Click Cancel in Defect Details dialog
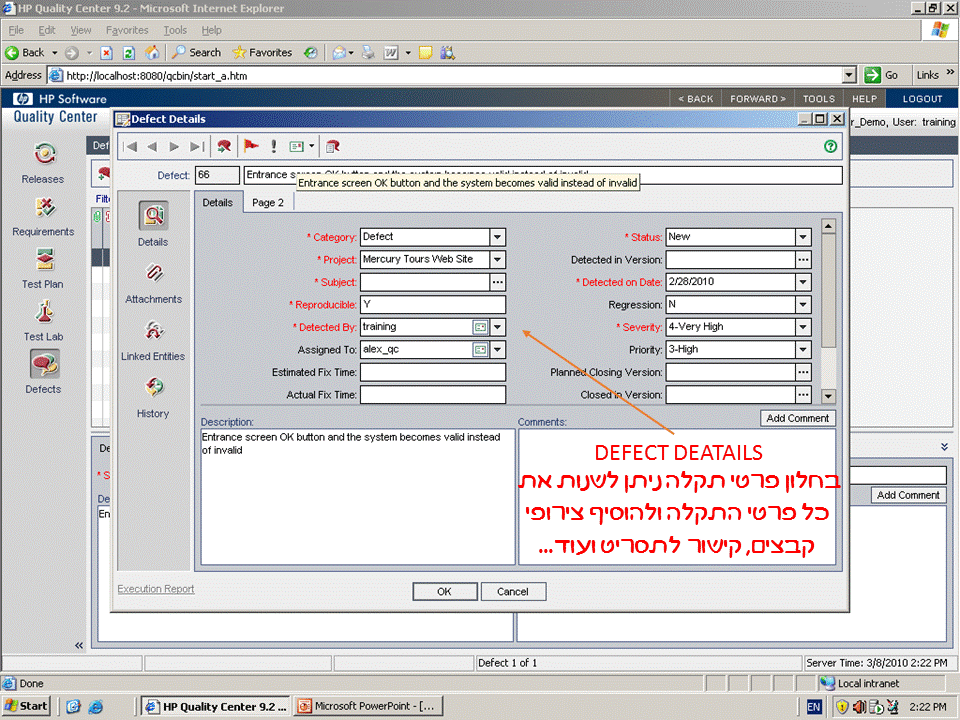Screen dimensions: 960x720 point(513,591)
